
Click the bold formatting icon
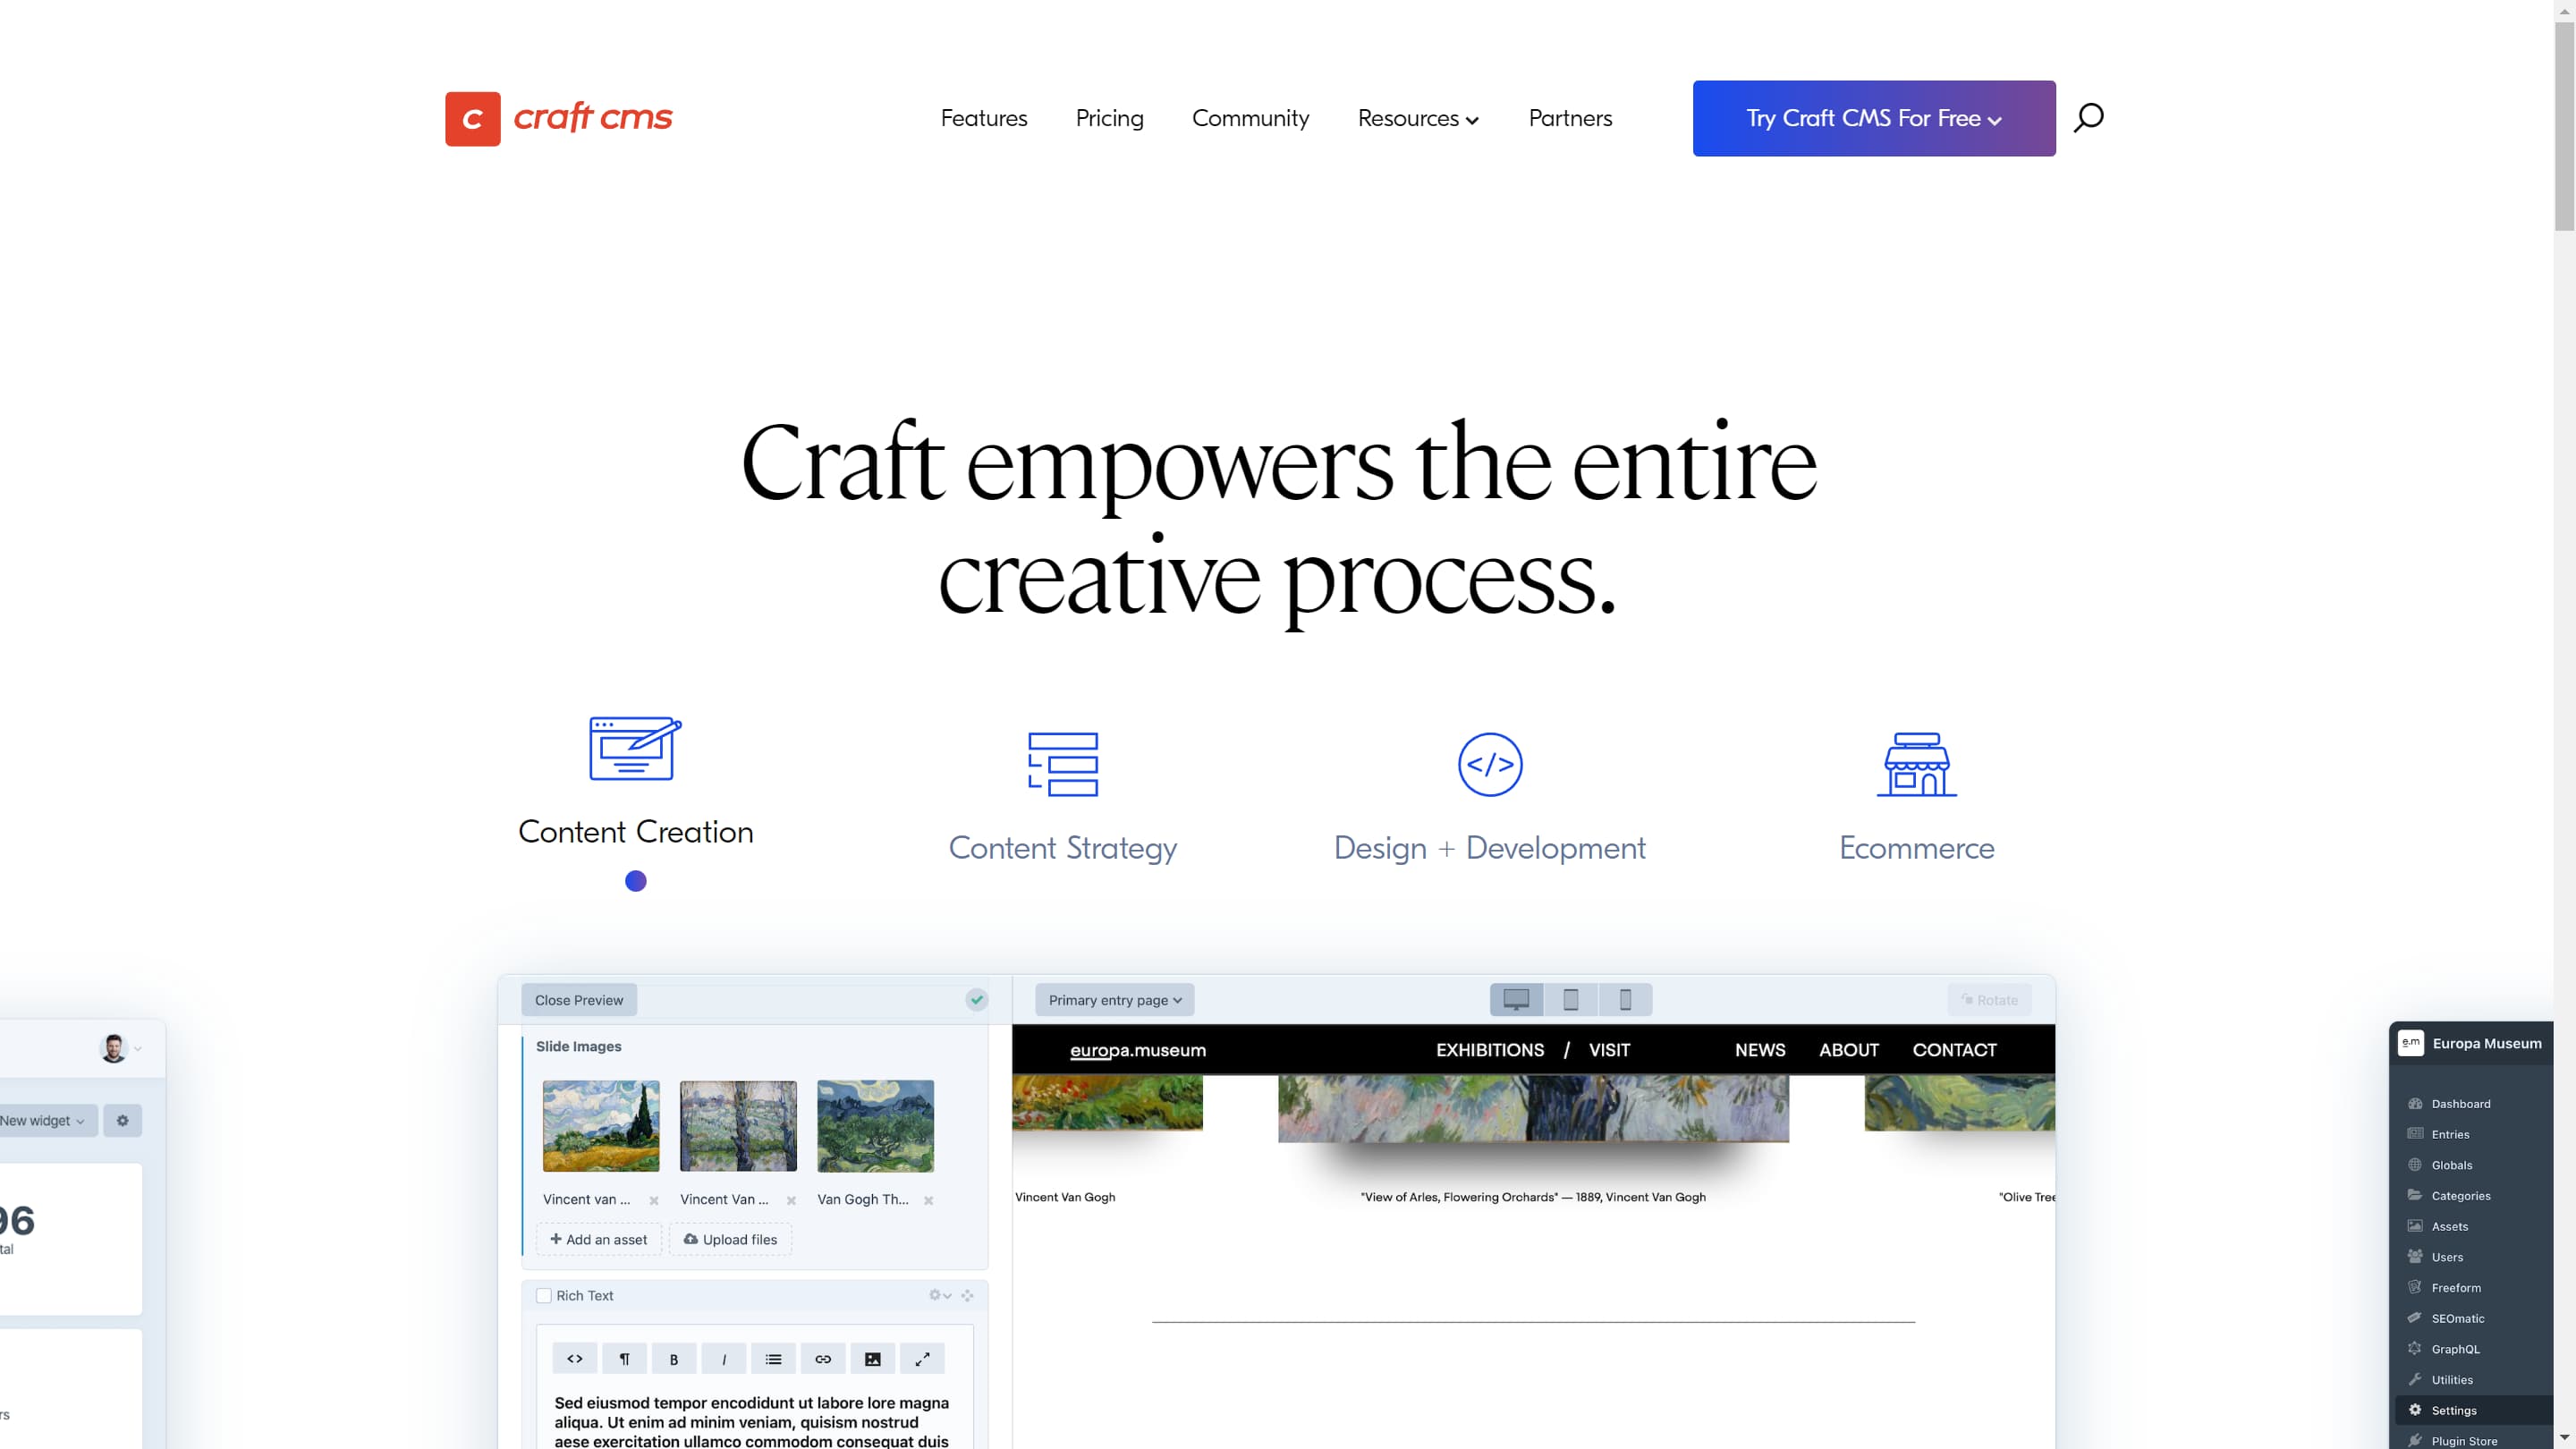point(674,1359)
